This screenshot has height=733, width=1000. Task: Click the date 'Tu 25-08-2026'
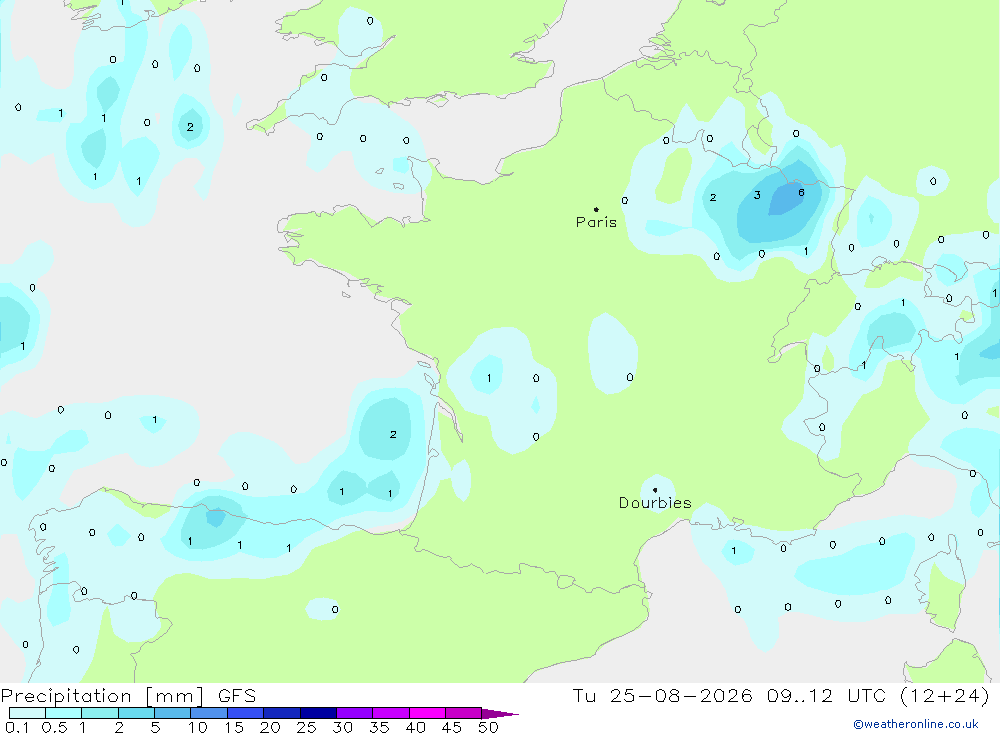pyautogui.click(x=662, y=696)
